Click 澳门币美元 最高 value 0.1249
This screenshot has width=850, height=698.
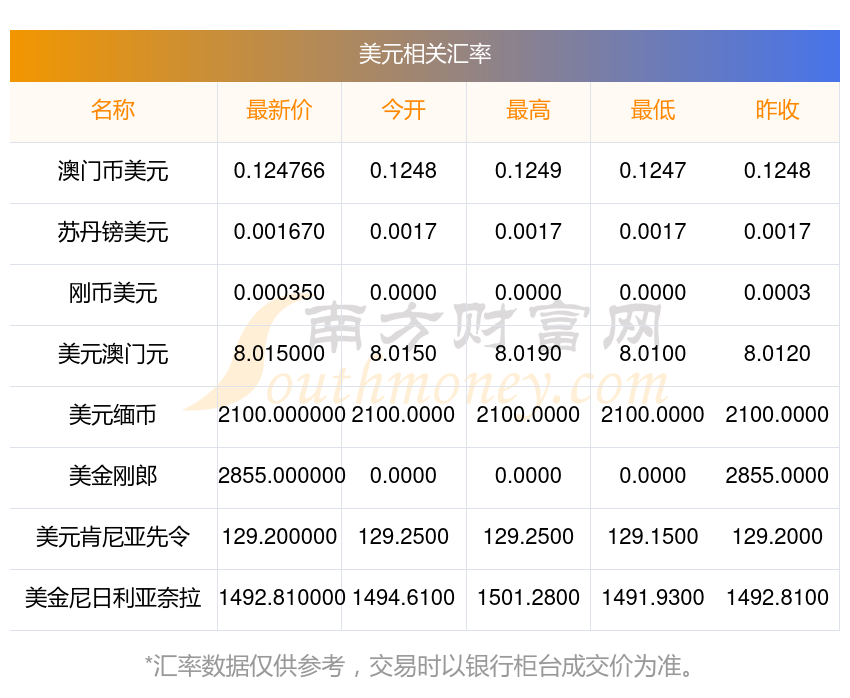[x=528, y=171]
